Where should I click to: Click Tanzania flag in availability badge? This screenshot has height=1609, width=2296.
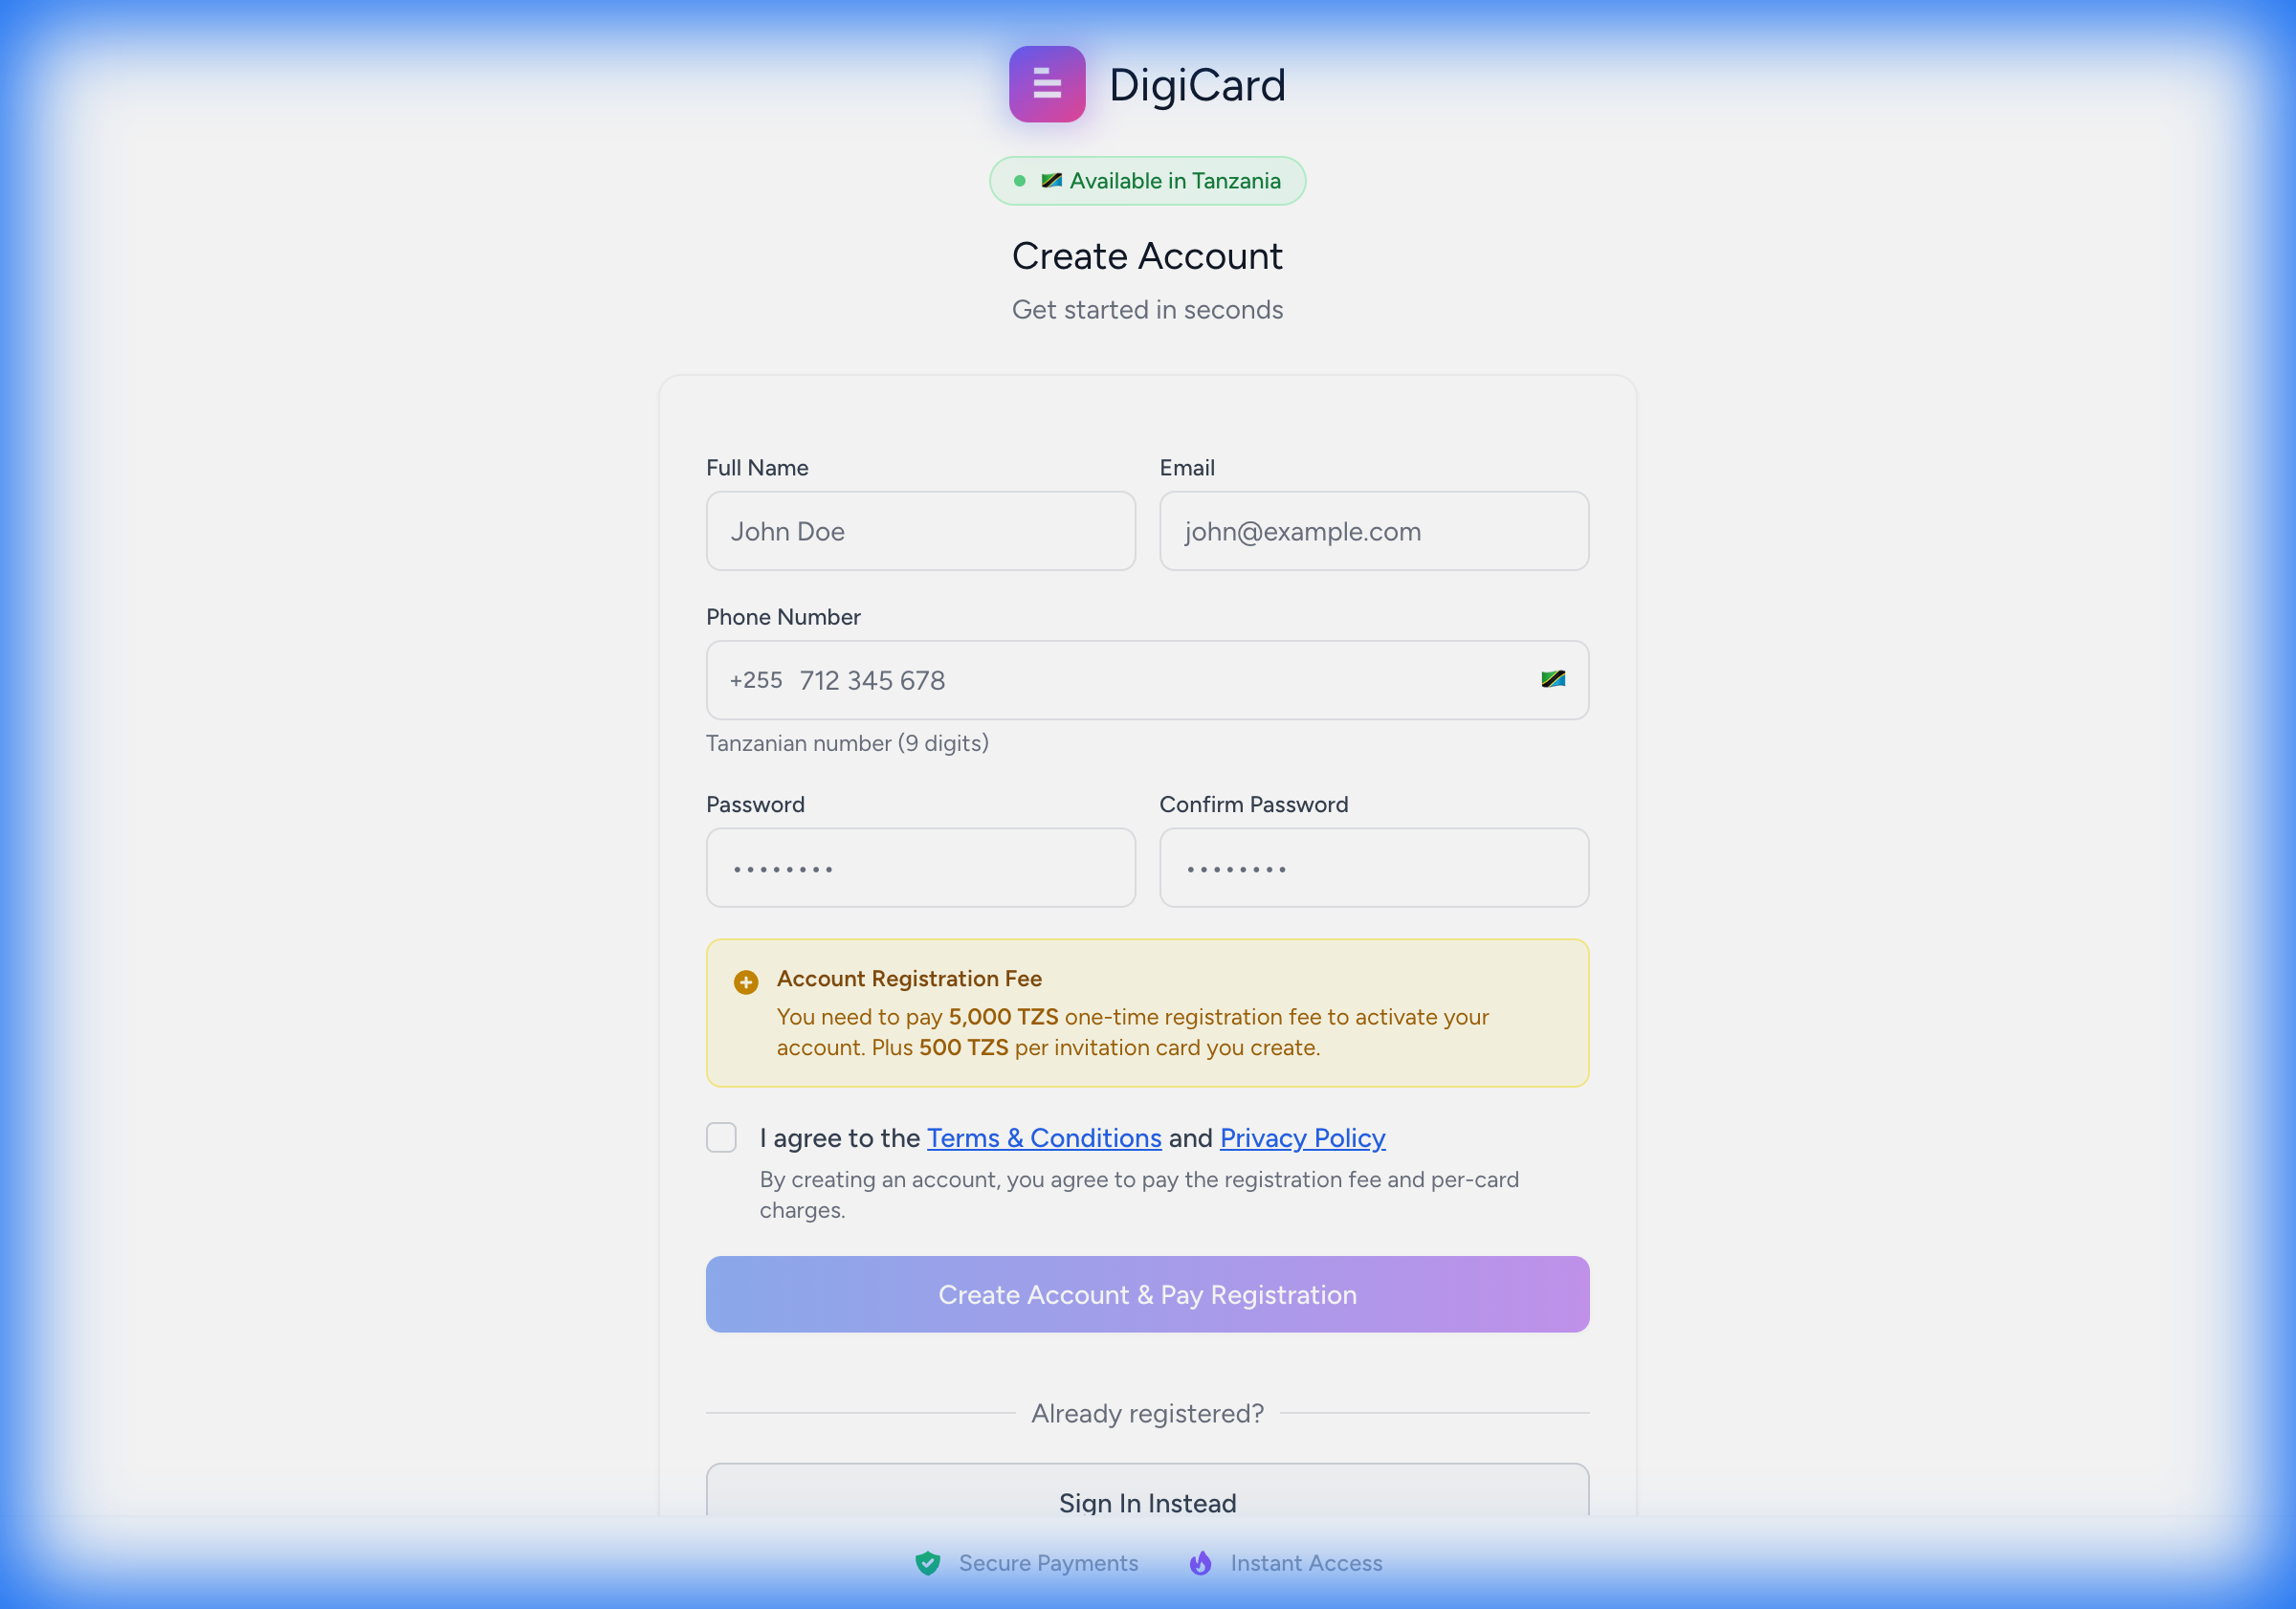(1051, 181)
